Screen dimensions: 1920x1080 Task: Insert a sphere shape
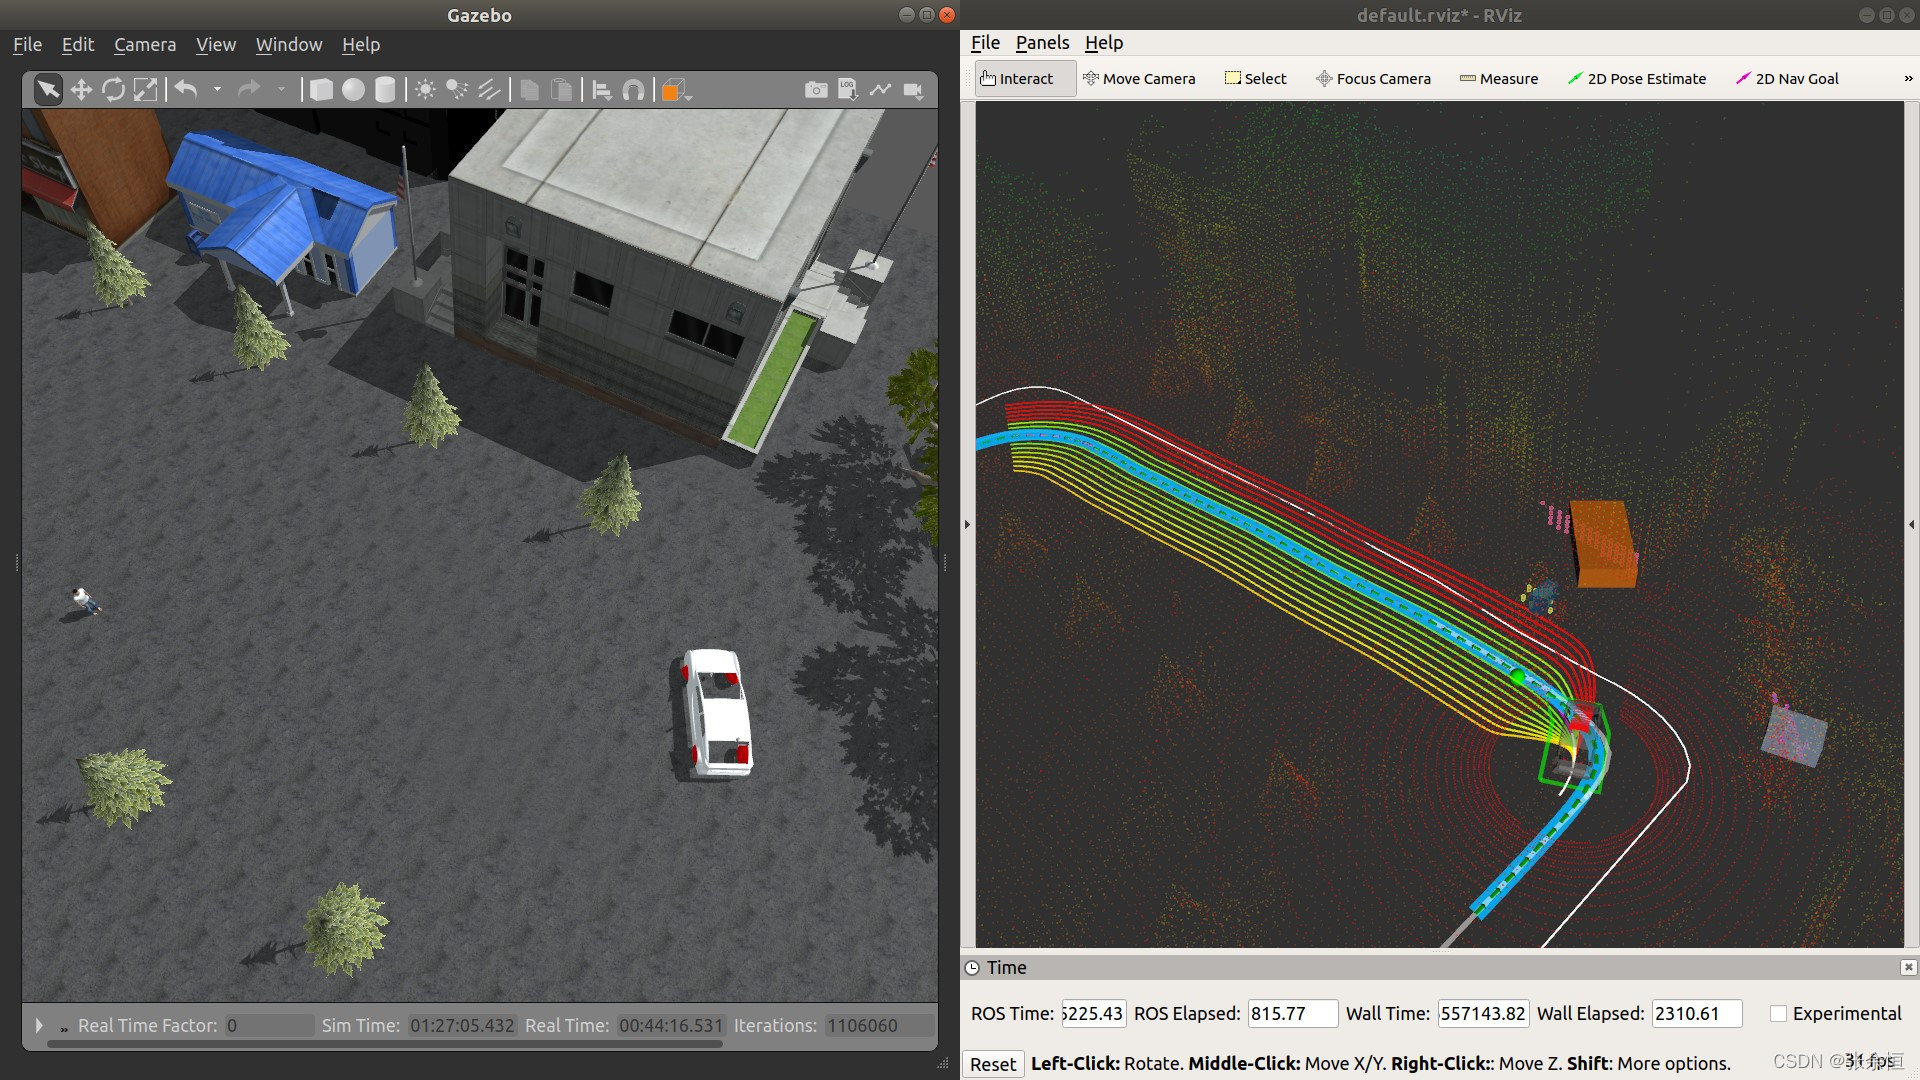(x=353, y=90)
